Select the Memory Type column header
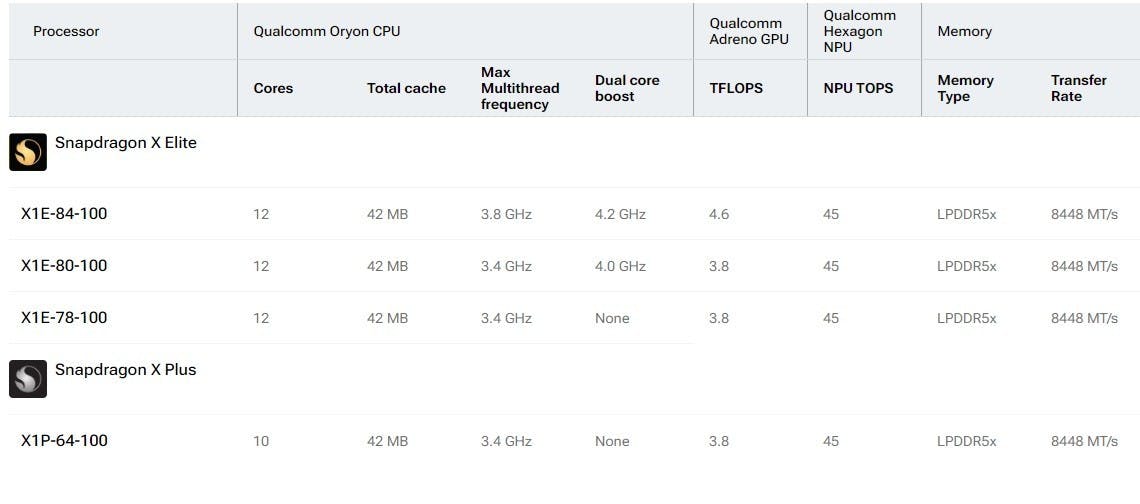This screenshot has height=504, width=1140. pyautogui.click(x=966, y=88)
